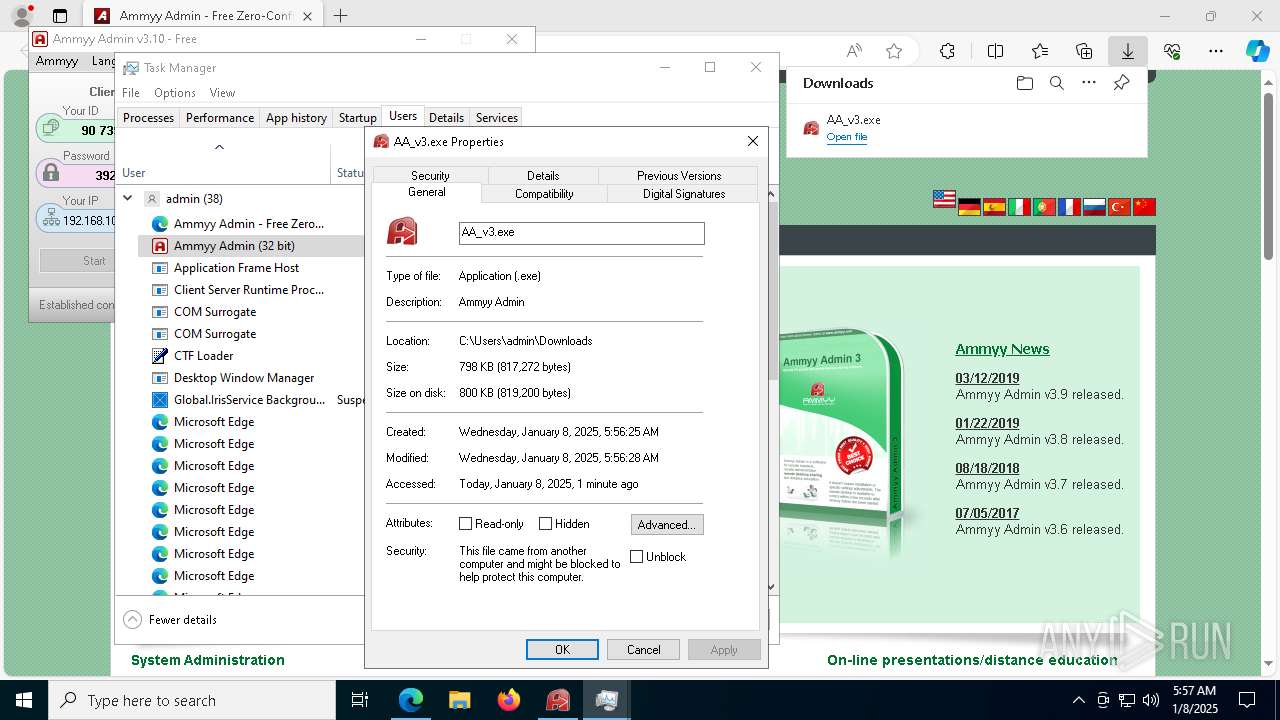The image size is (1280, 720).
Task: Open the Compatibility tab
Action: (x=544, y=193)
